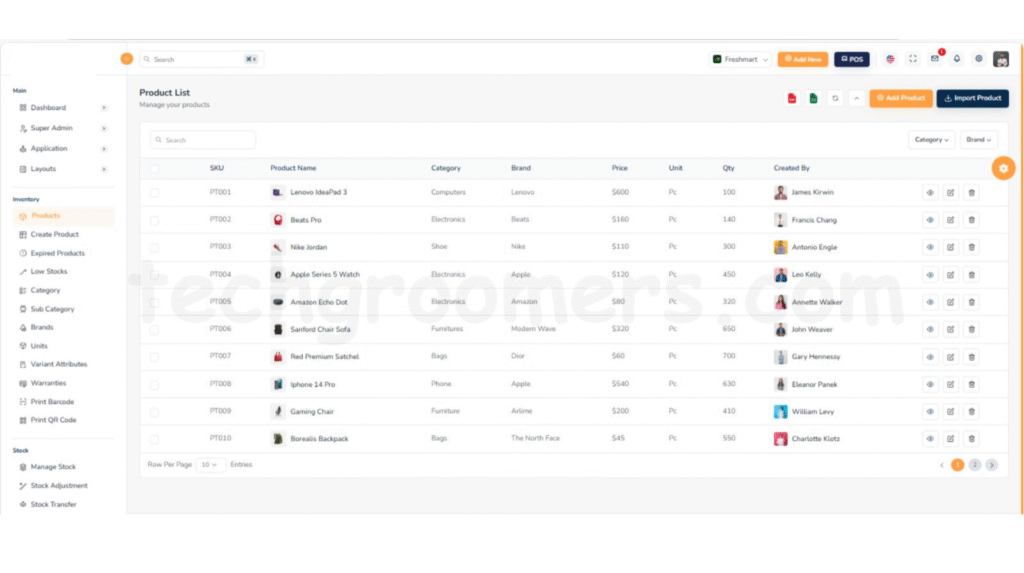
Task: Open language flag selector
Action: pos(890,59)
